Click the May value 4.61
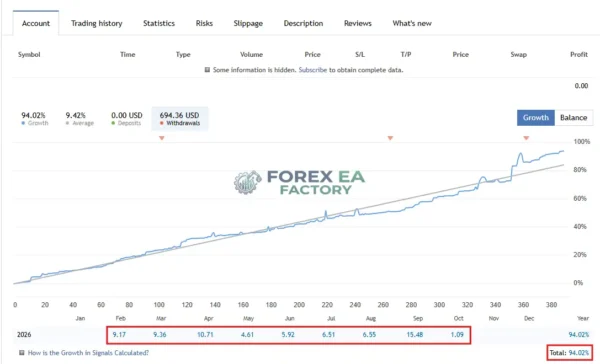The width and height of the screenshot is (600, 364). point(247,335)
